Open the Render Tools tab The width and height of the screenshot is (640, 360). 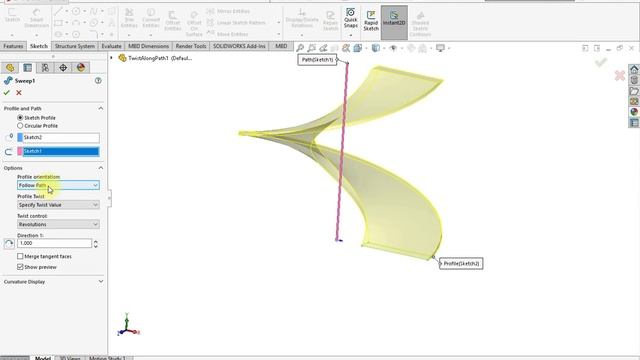191,46
